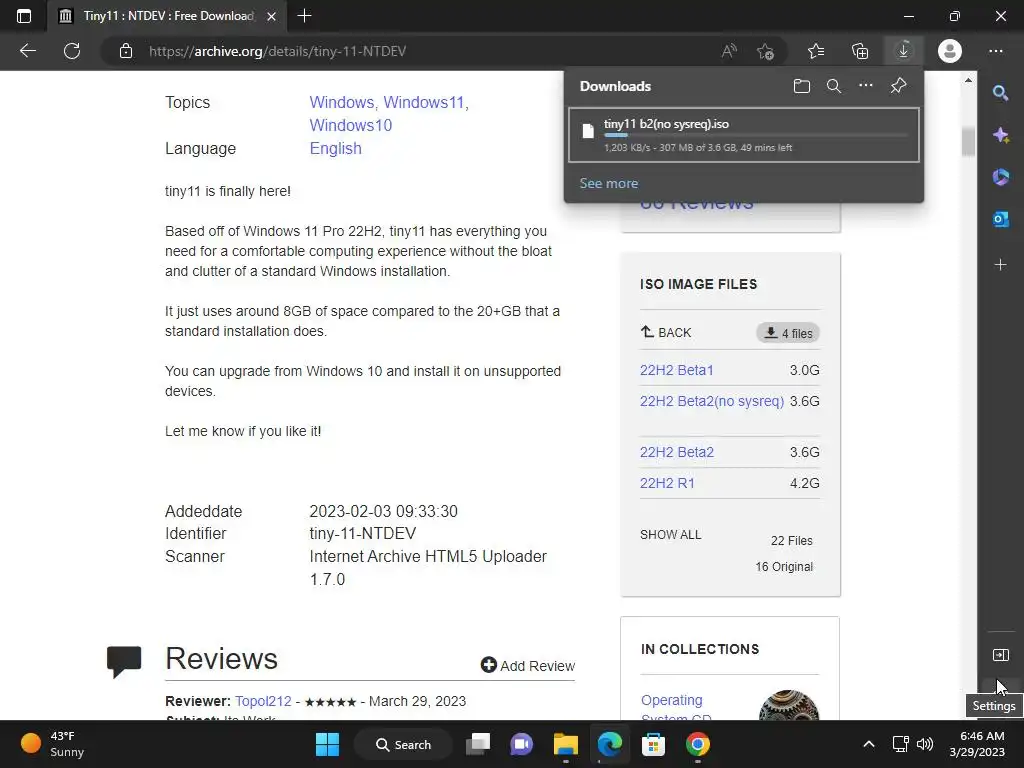Open the tab actions menu icon
The image size is (1024, 768).
24,16
